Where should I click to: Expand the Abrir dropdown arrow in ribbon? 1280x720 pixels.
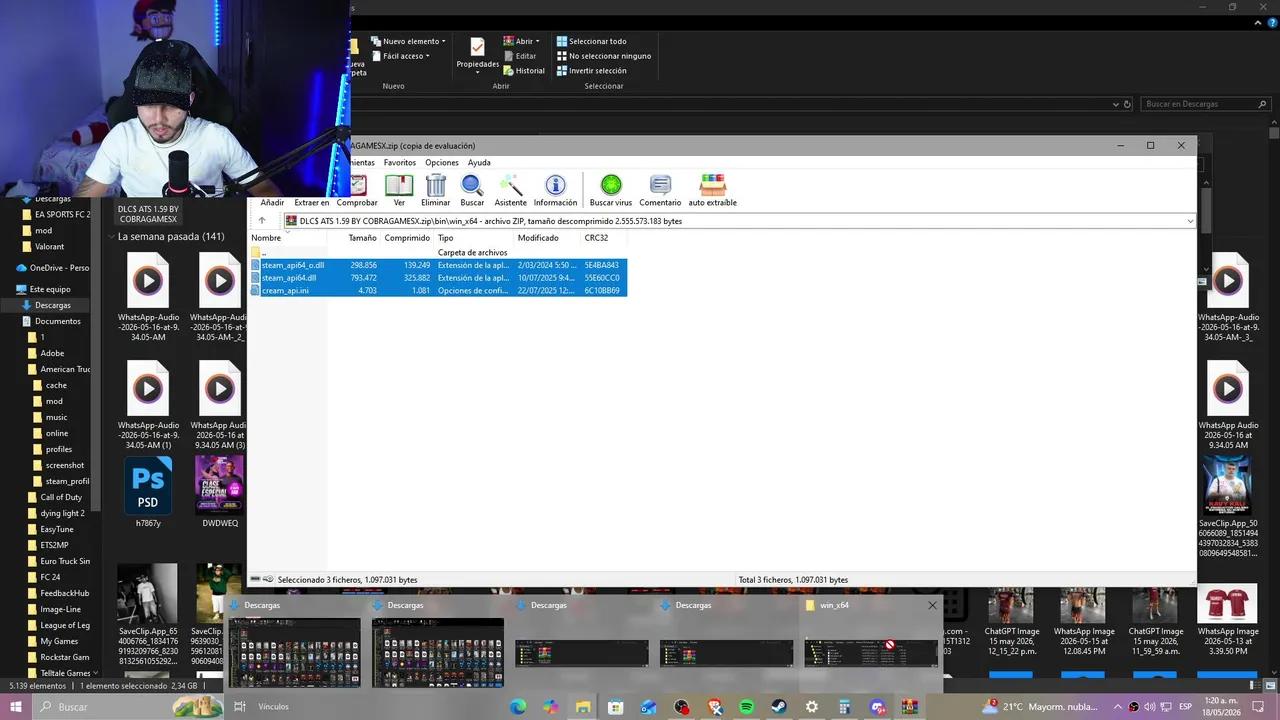(537, 41)
